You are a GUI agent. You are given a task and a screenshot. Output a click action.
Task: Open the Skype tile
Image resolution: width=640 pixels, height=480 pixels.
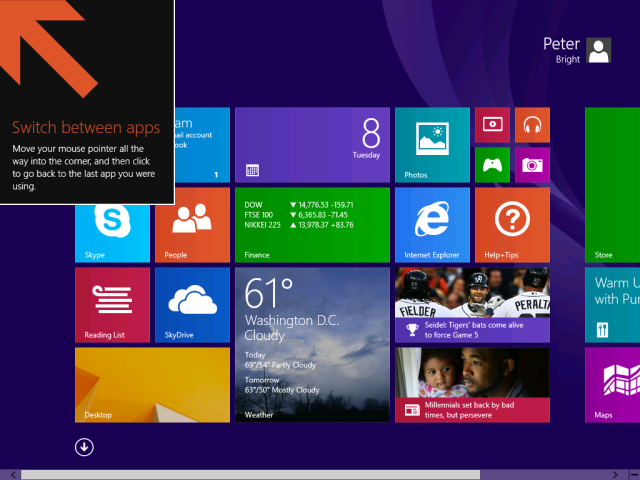click(x=113, y=233)
